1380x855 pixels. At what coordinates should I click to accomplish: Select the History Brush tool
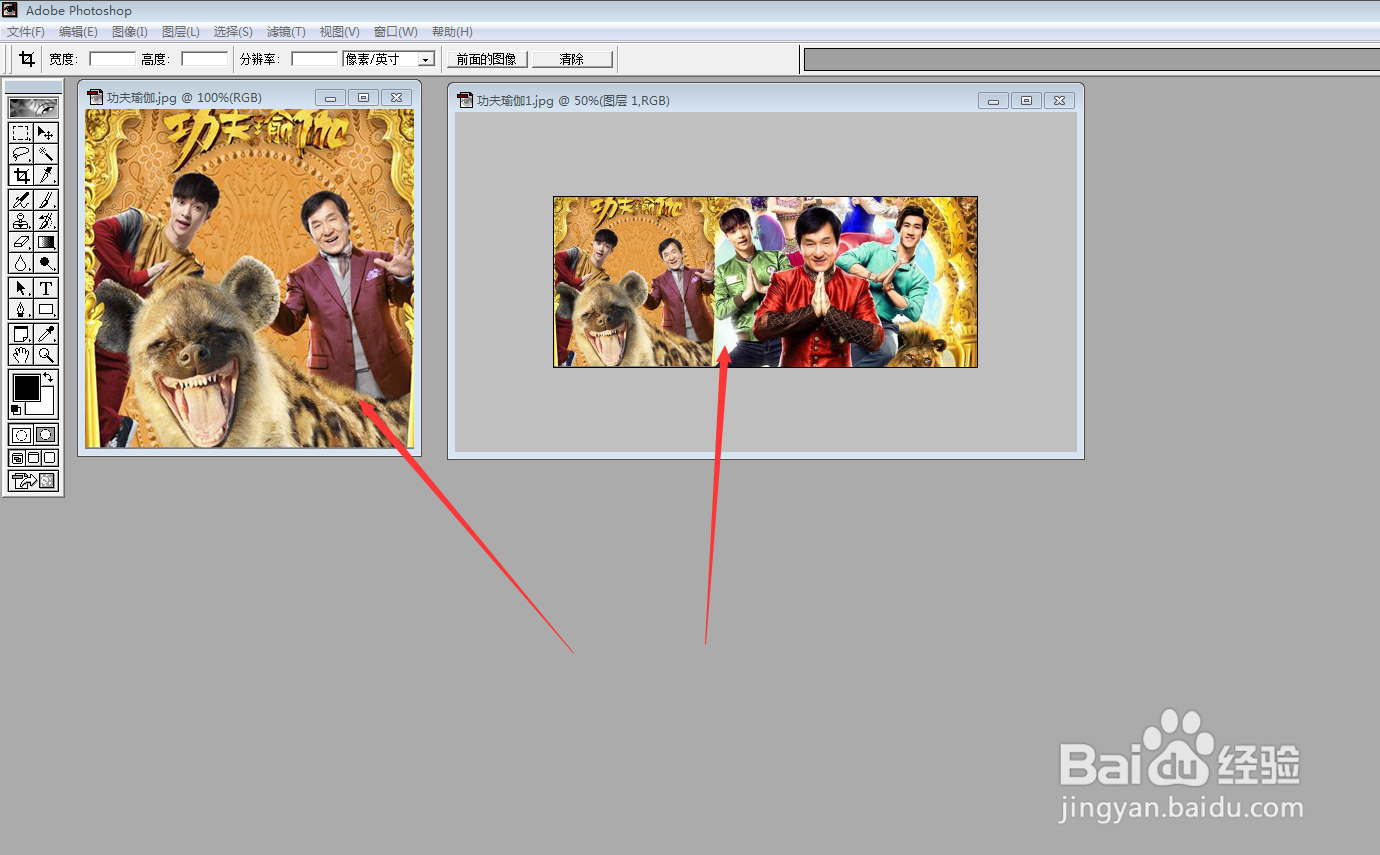[46, 221]
